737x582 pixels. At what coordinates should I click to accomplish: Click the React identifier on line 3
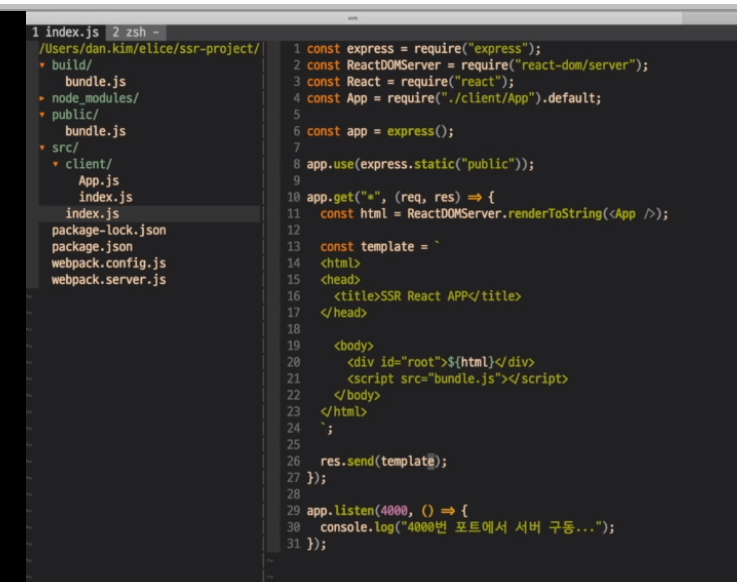(363, 81)
